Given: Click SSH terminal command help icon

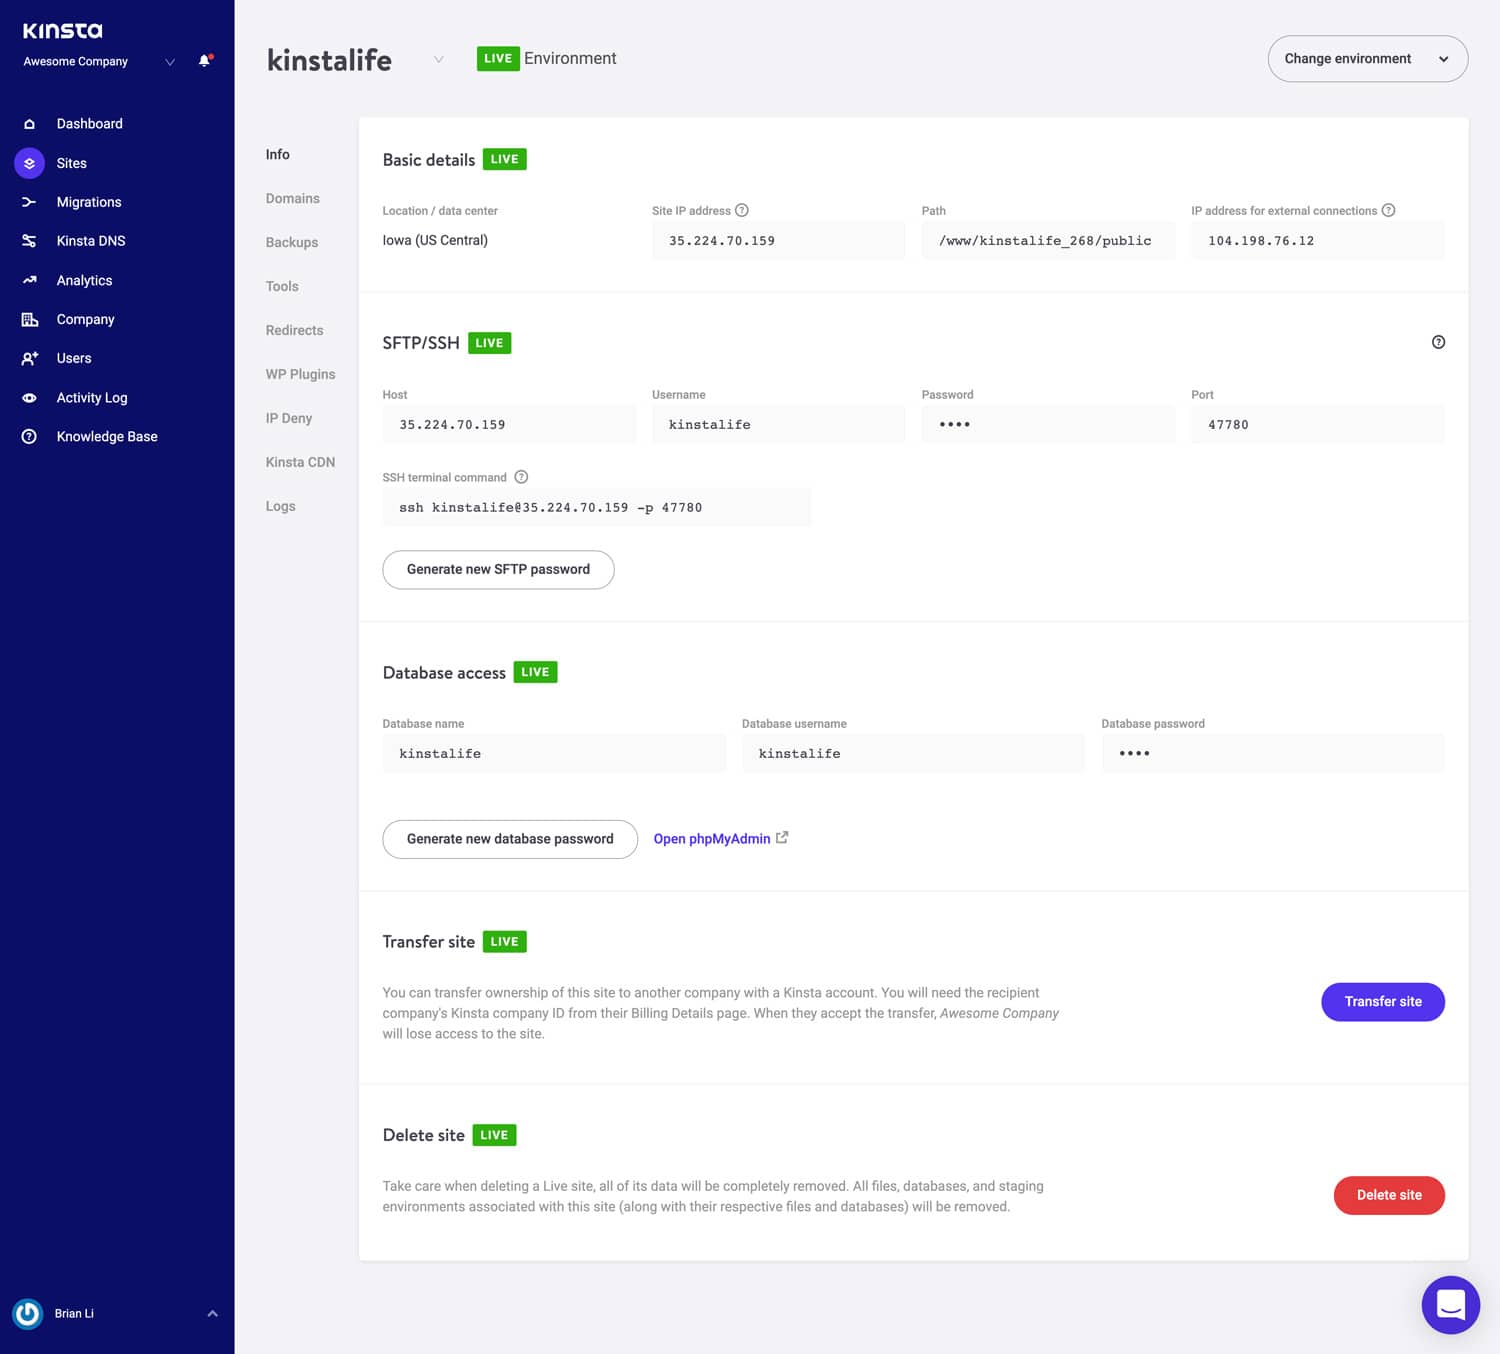Looking at the screenshot, I should click(x=521, y=477).
